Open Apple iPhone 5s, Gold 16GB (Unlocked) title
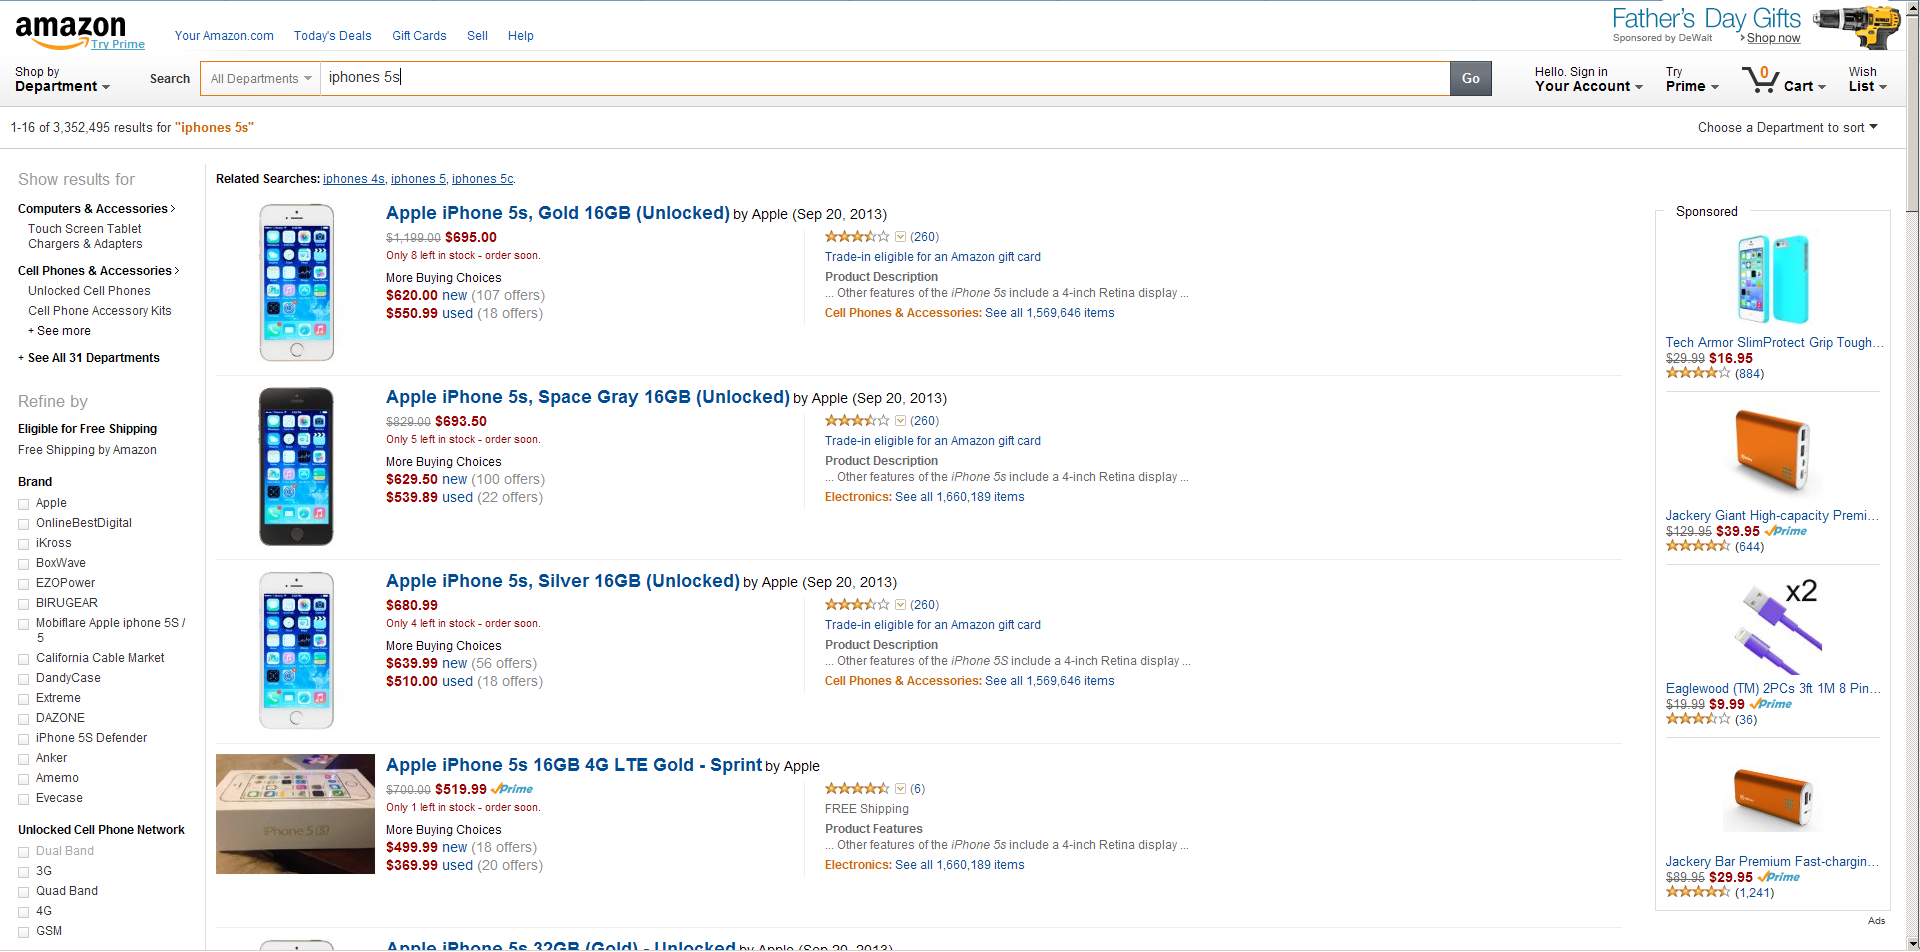The image size is (1920, 952). 558,213
